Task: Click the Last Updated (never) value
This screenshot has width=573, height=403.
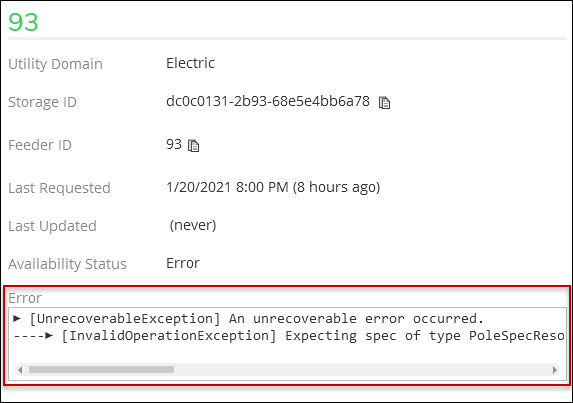Action: coord(193,225)
